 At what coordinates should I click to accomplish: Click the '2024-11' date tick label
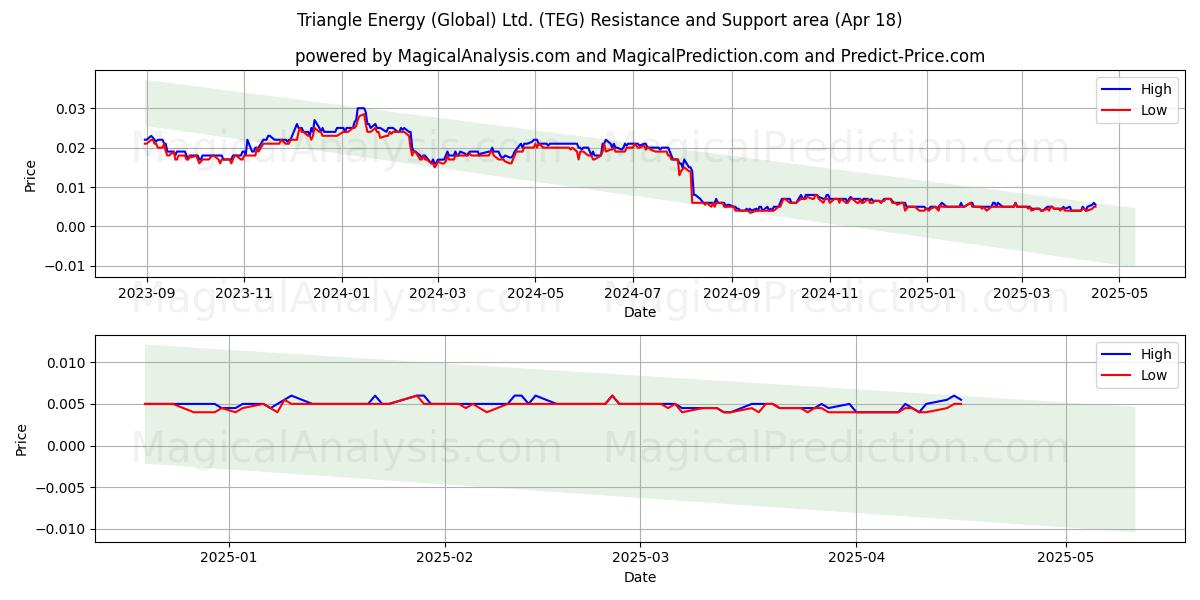coord(829,294)
